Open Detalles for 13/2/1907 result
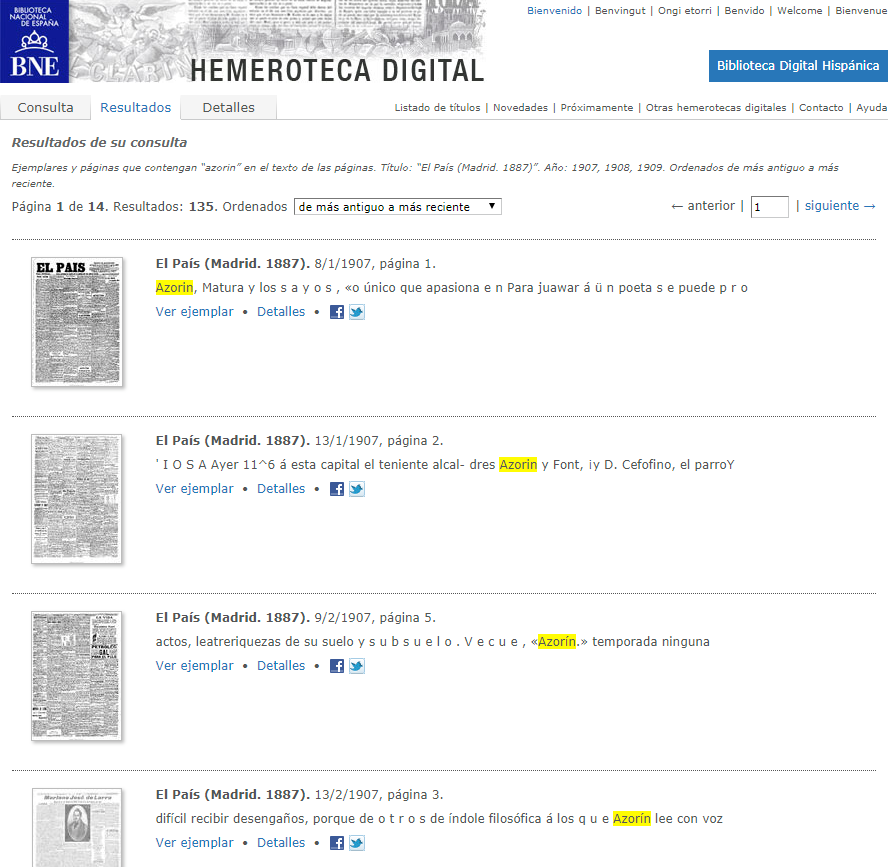The width and height of the screenshot is (888, 867). [x=281, y=843]
